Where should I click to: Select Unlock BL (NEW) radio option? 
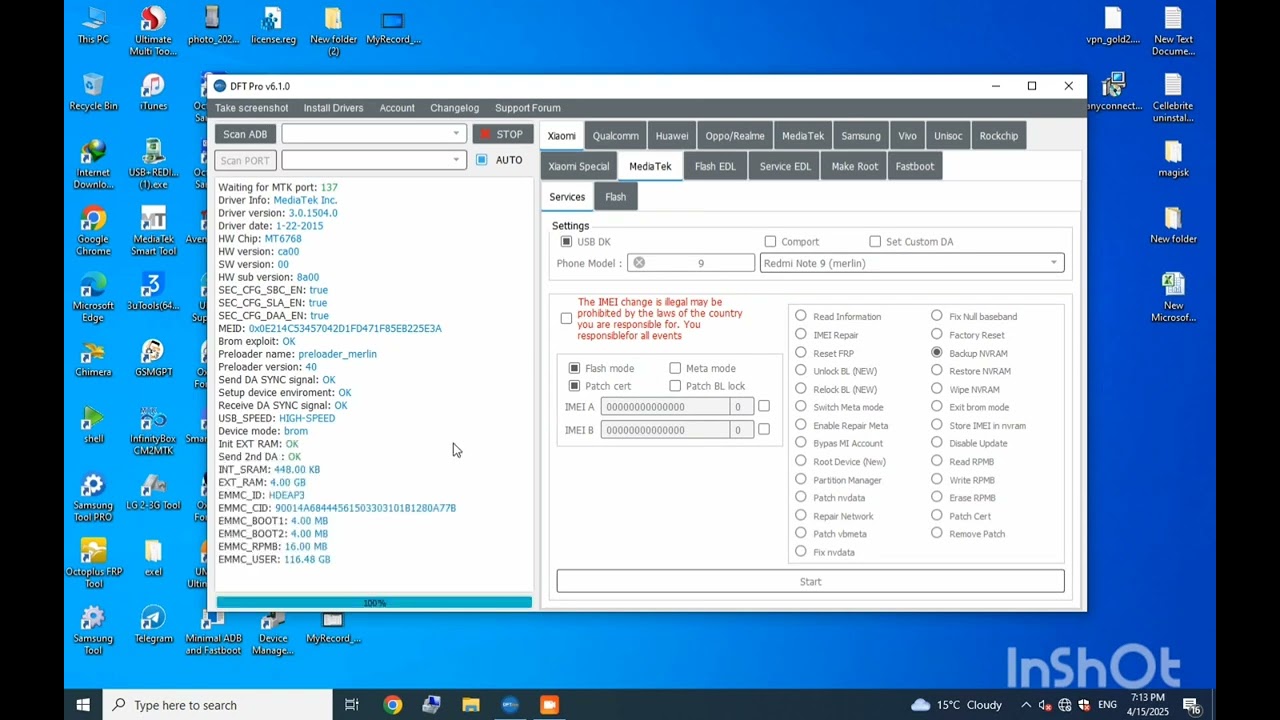coord(801,371)
